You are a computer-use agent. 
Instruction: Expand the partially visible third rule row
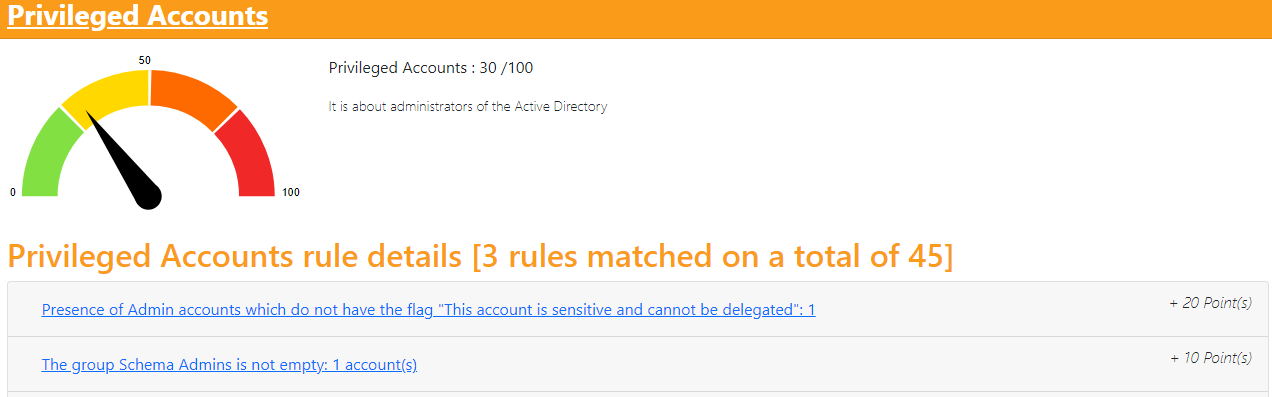pos(638,394)
